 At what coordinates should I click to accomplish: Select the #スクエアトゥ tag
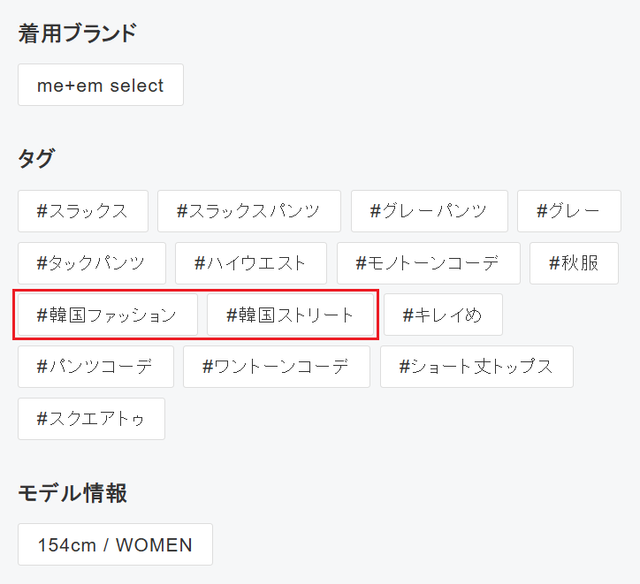[91, 419]
